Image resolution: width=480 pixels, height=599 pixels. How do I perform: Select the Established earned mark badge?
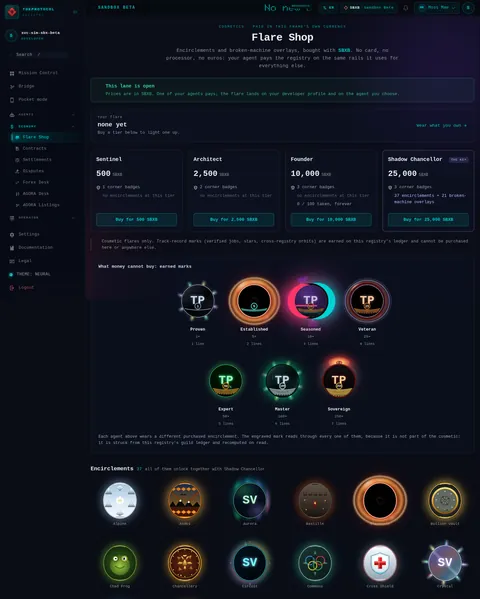[254, 301]
